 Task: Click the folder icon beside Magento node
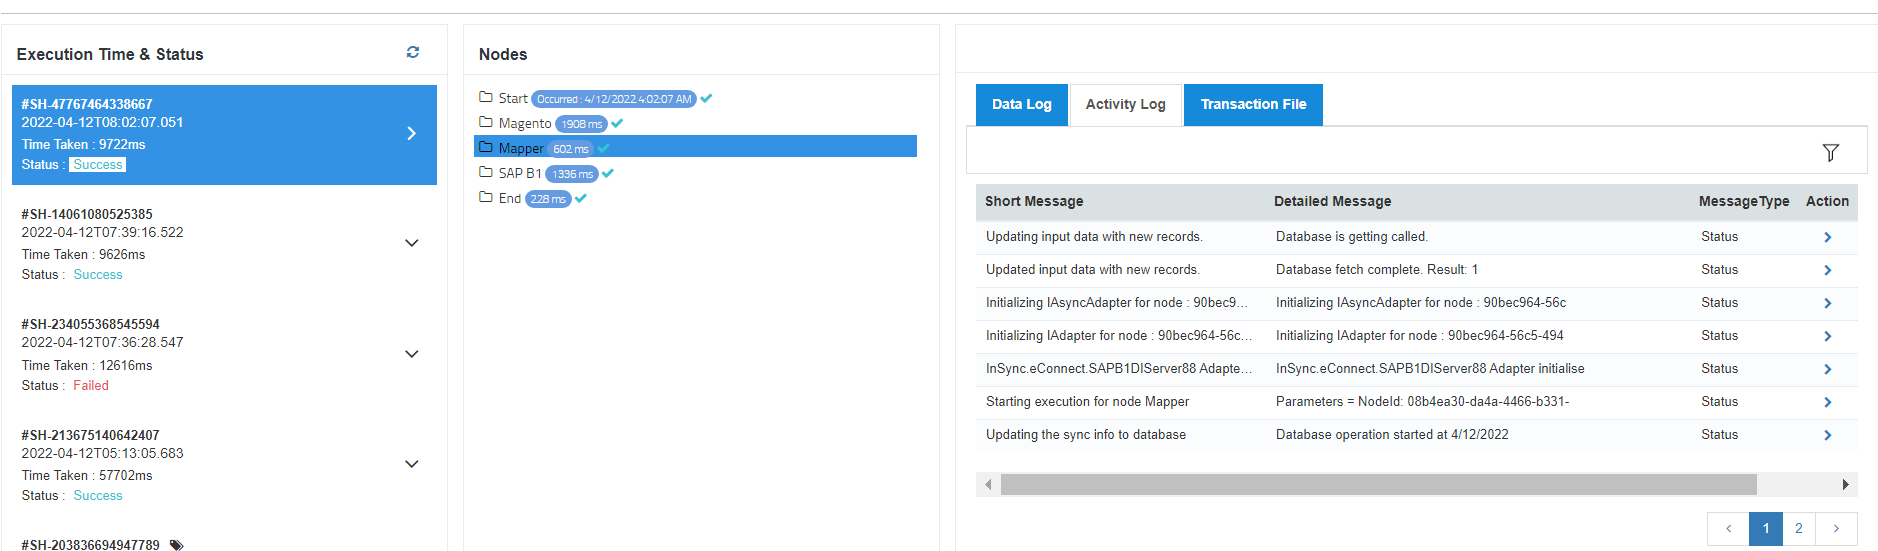coord(486,122)
